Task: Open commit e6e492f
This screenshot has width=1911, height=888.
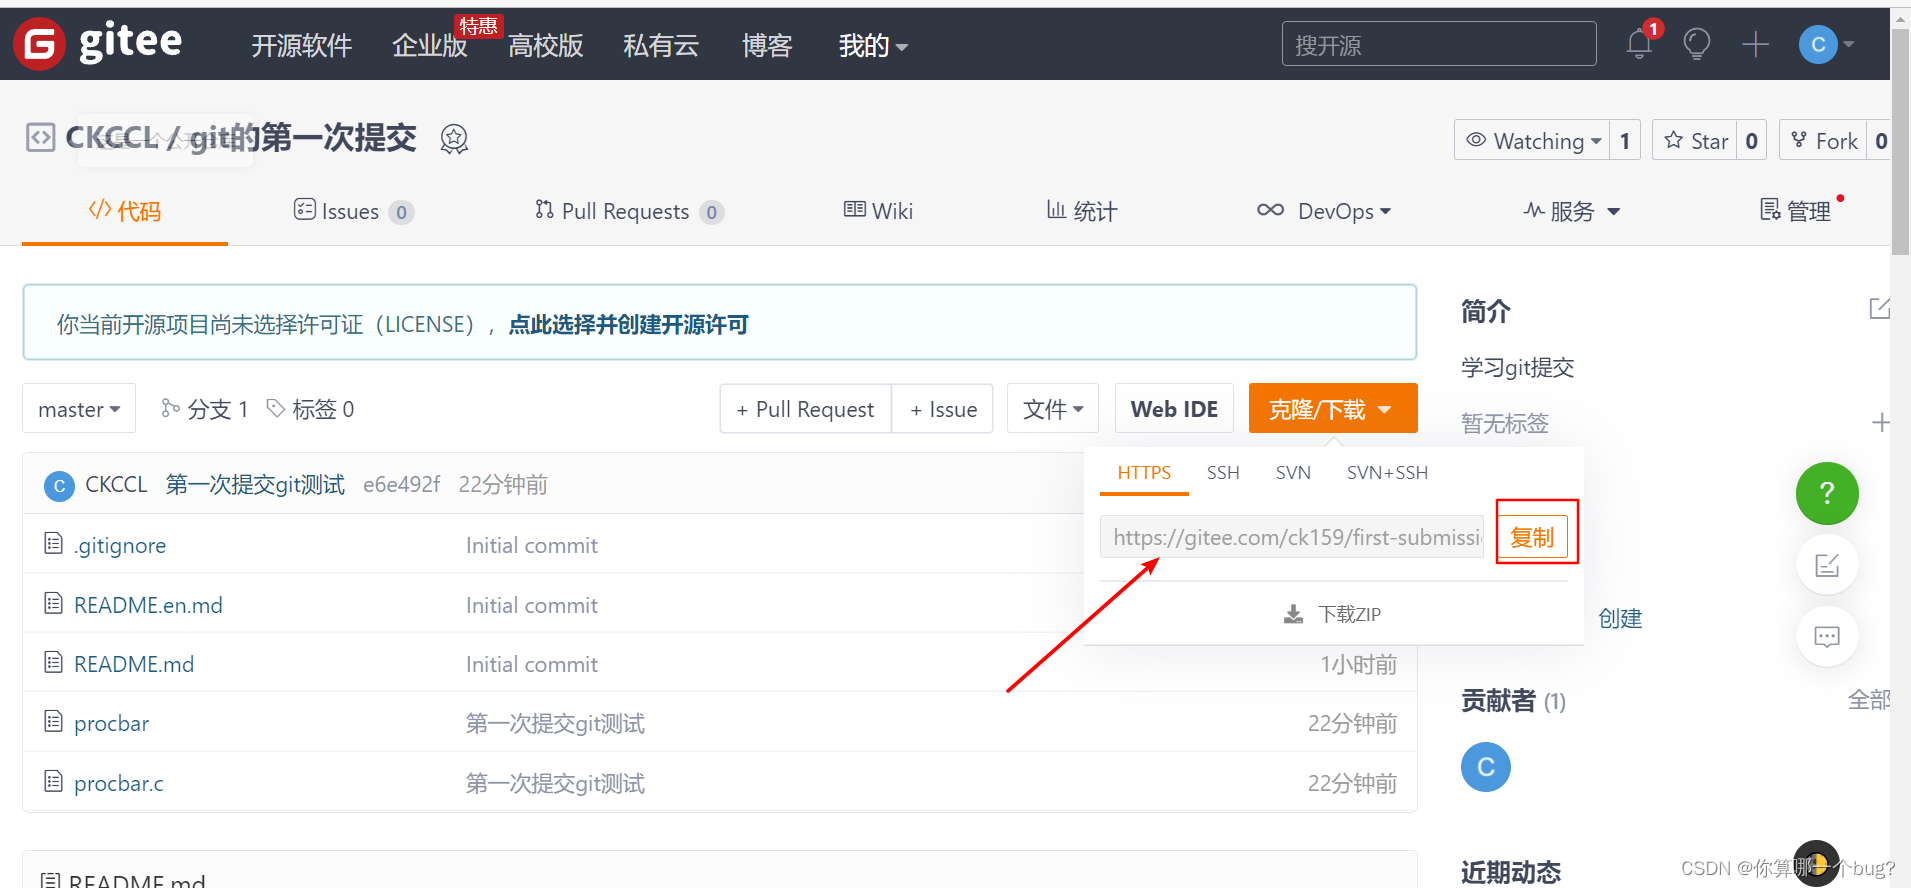Action: pos(401,485)
